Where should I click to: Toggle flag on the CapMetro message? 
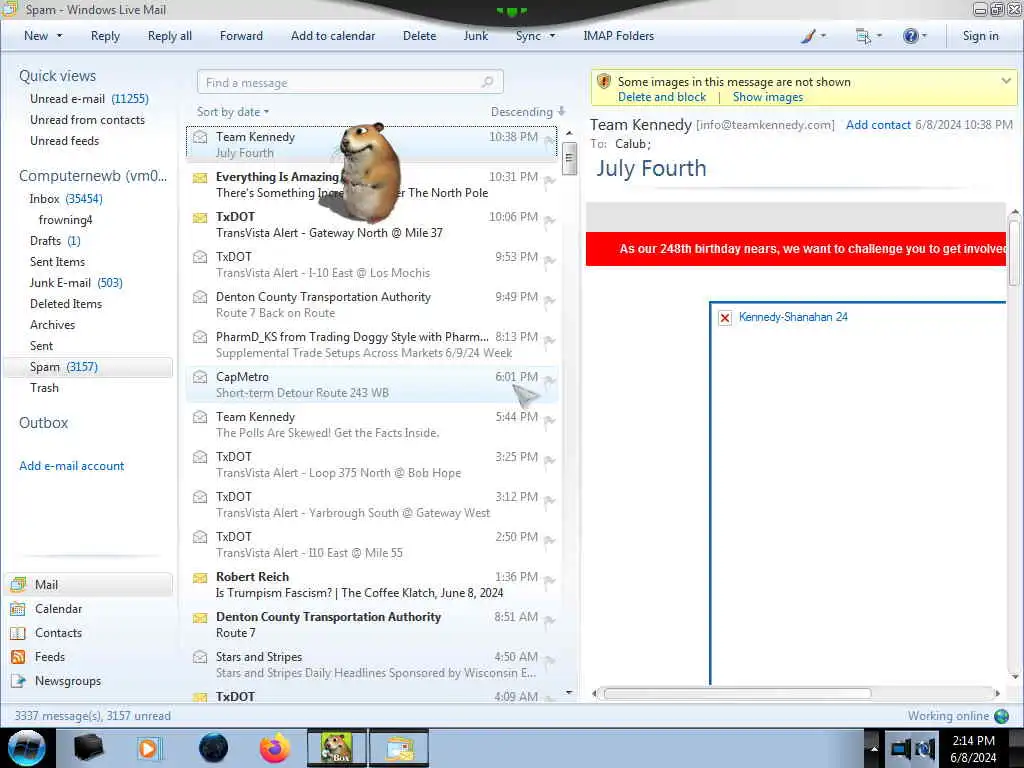coord(549,382)
